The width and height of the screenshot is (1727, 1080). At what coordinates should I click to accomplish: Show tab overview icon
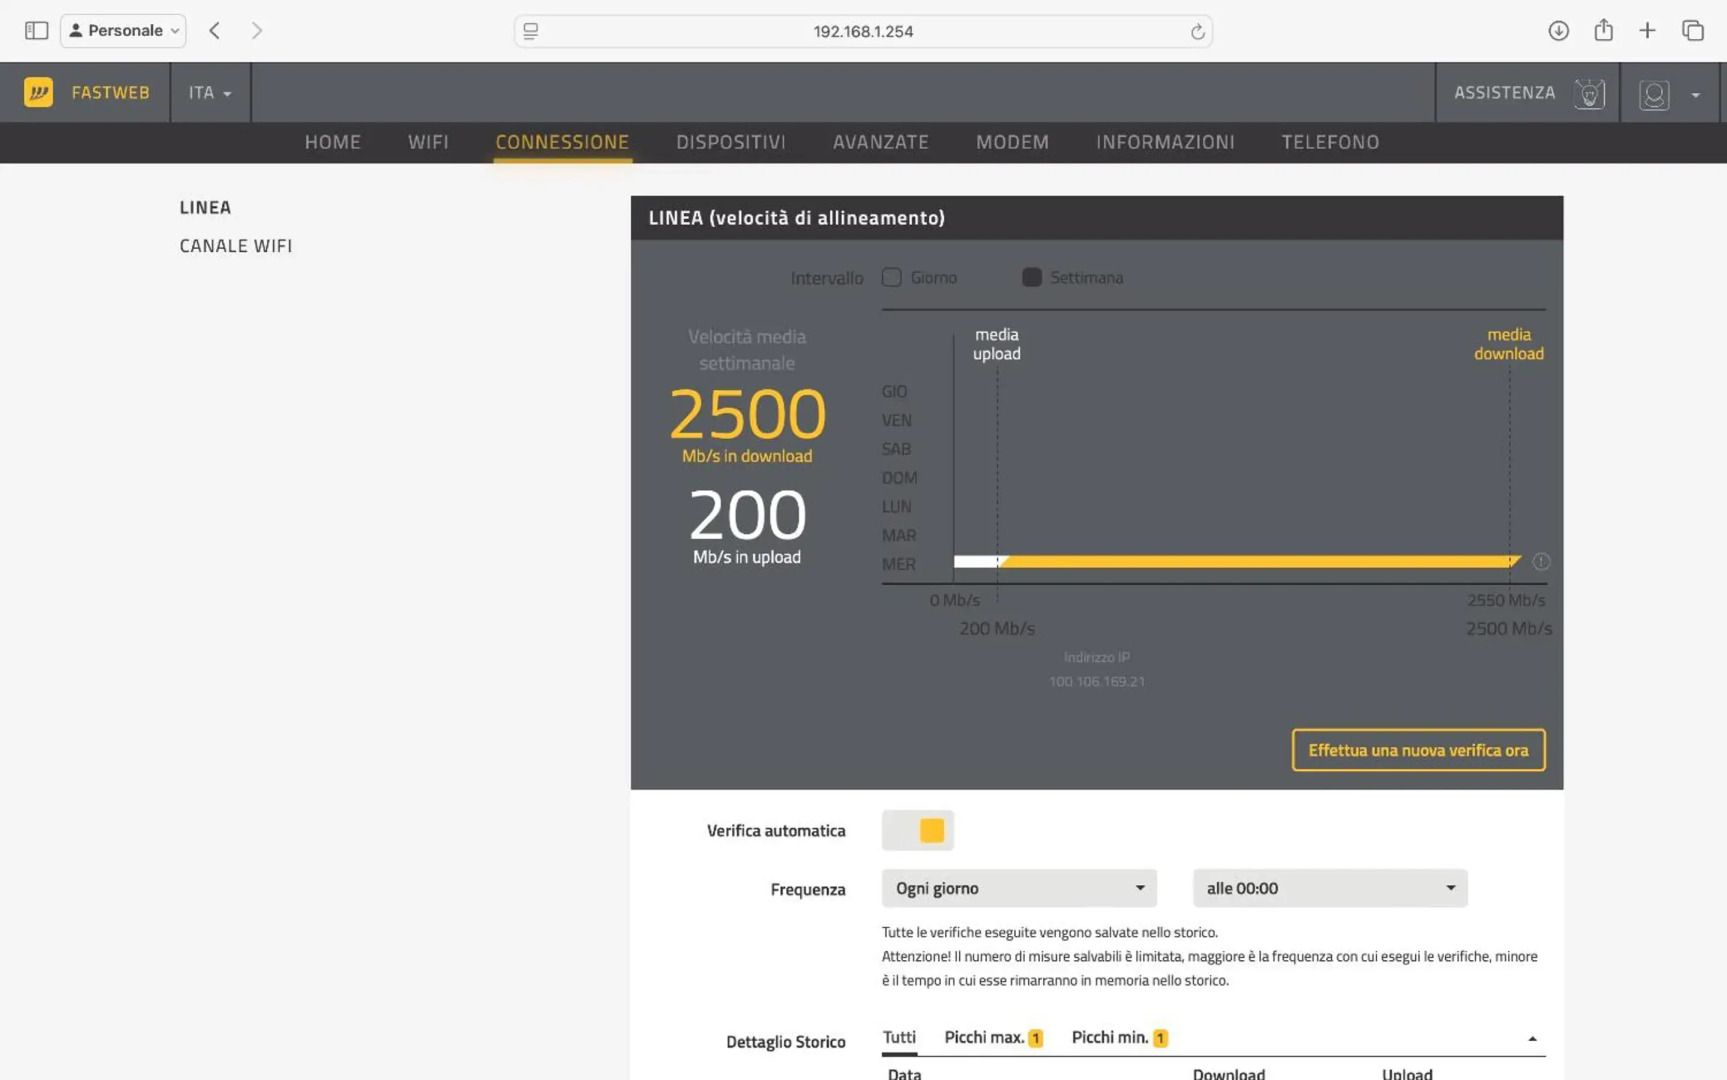click(x=1692, y=31)
